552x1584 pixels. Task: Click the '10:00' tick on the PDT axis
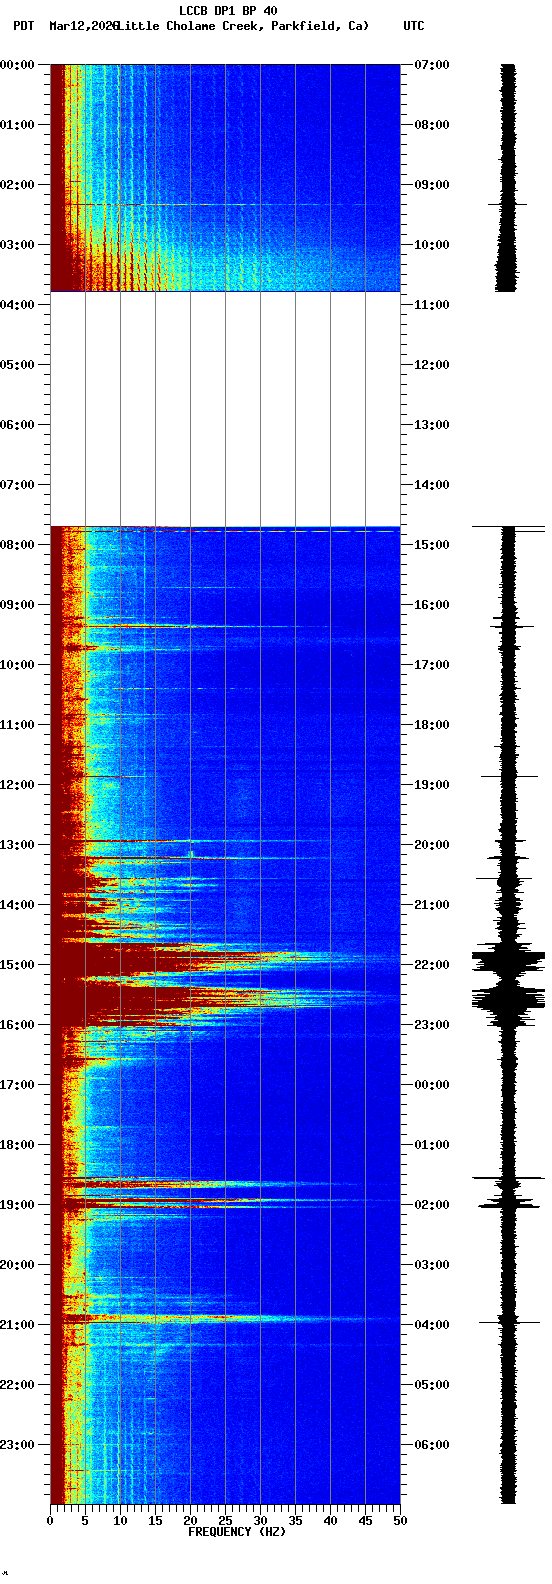17,664
